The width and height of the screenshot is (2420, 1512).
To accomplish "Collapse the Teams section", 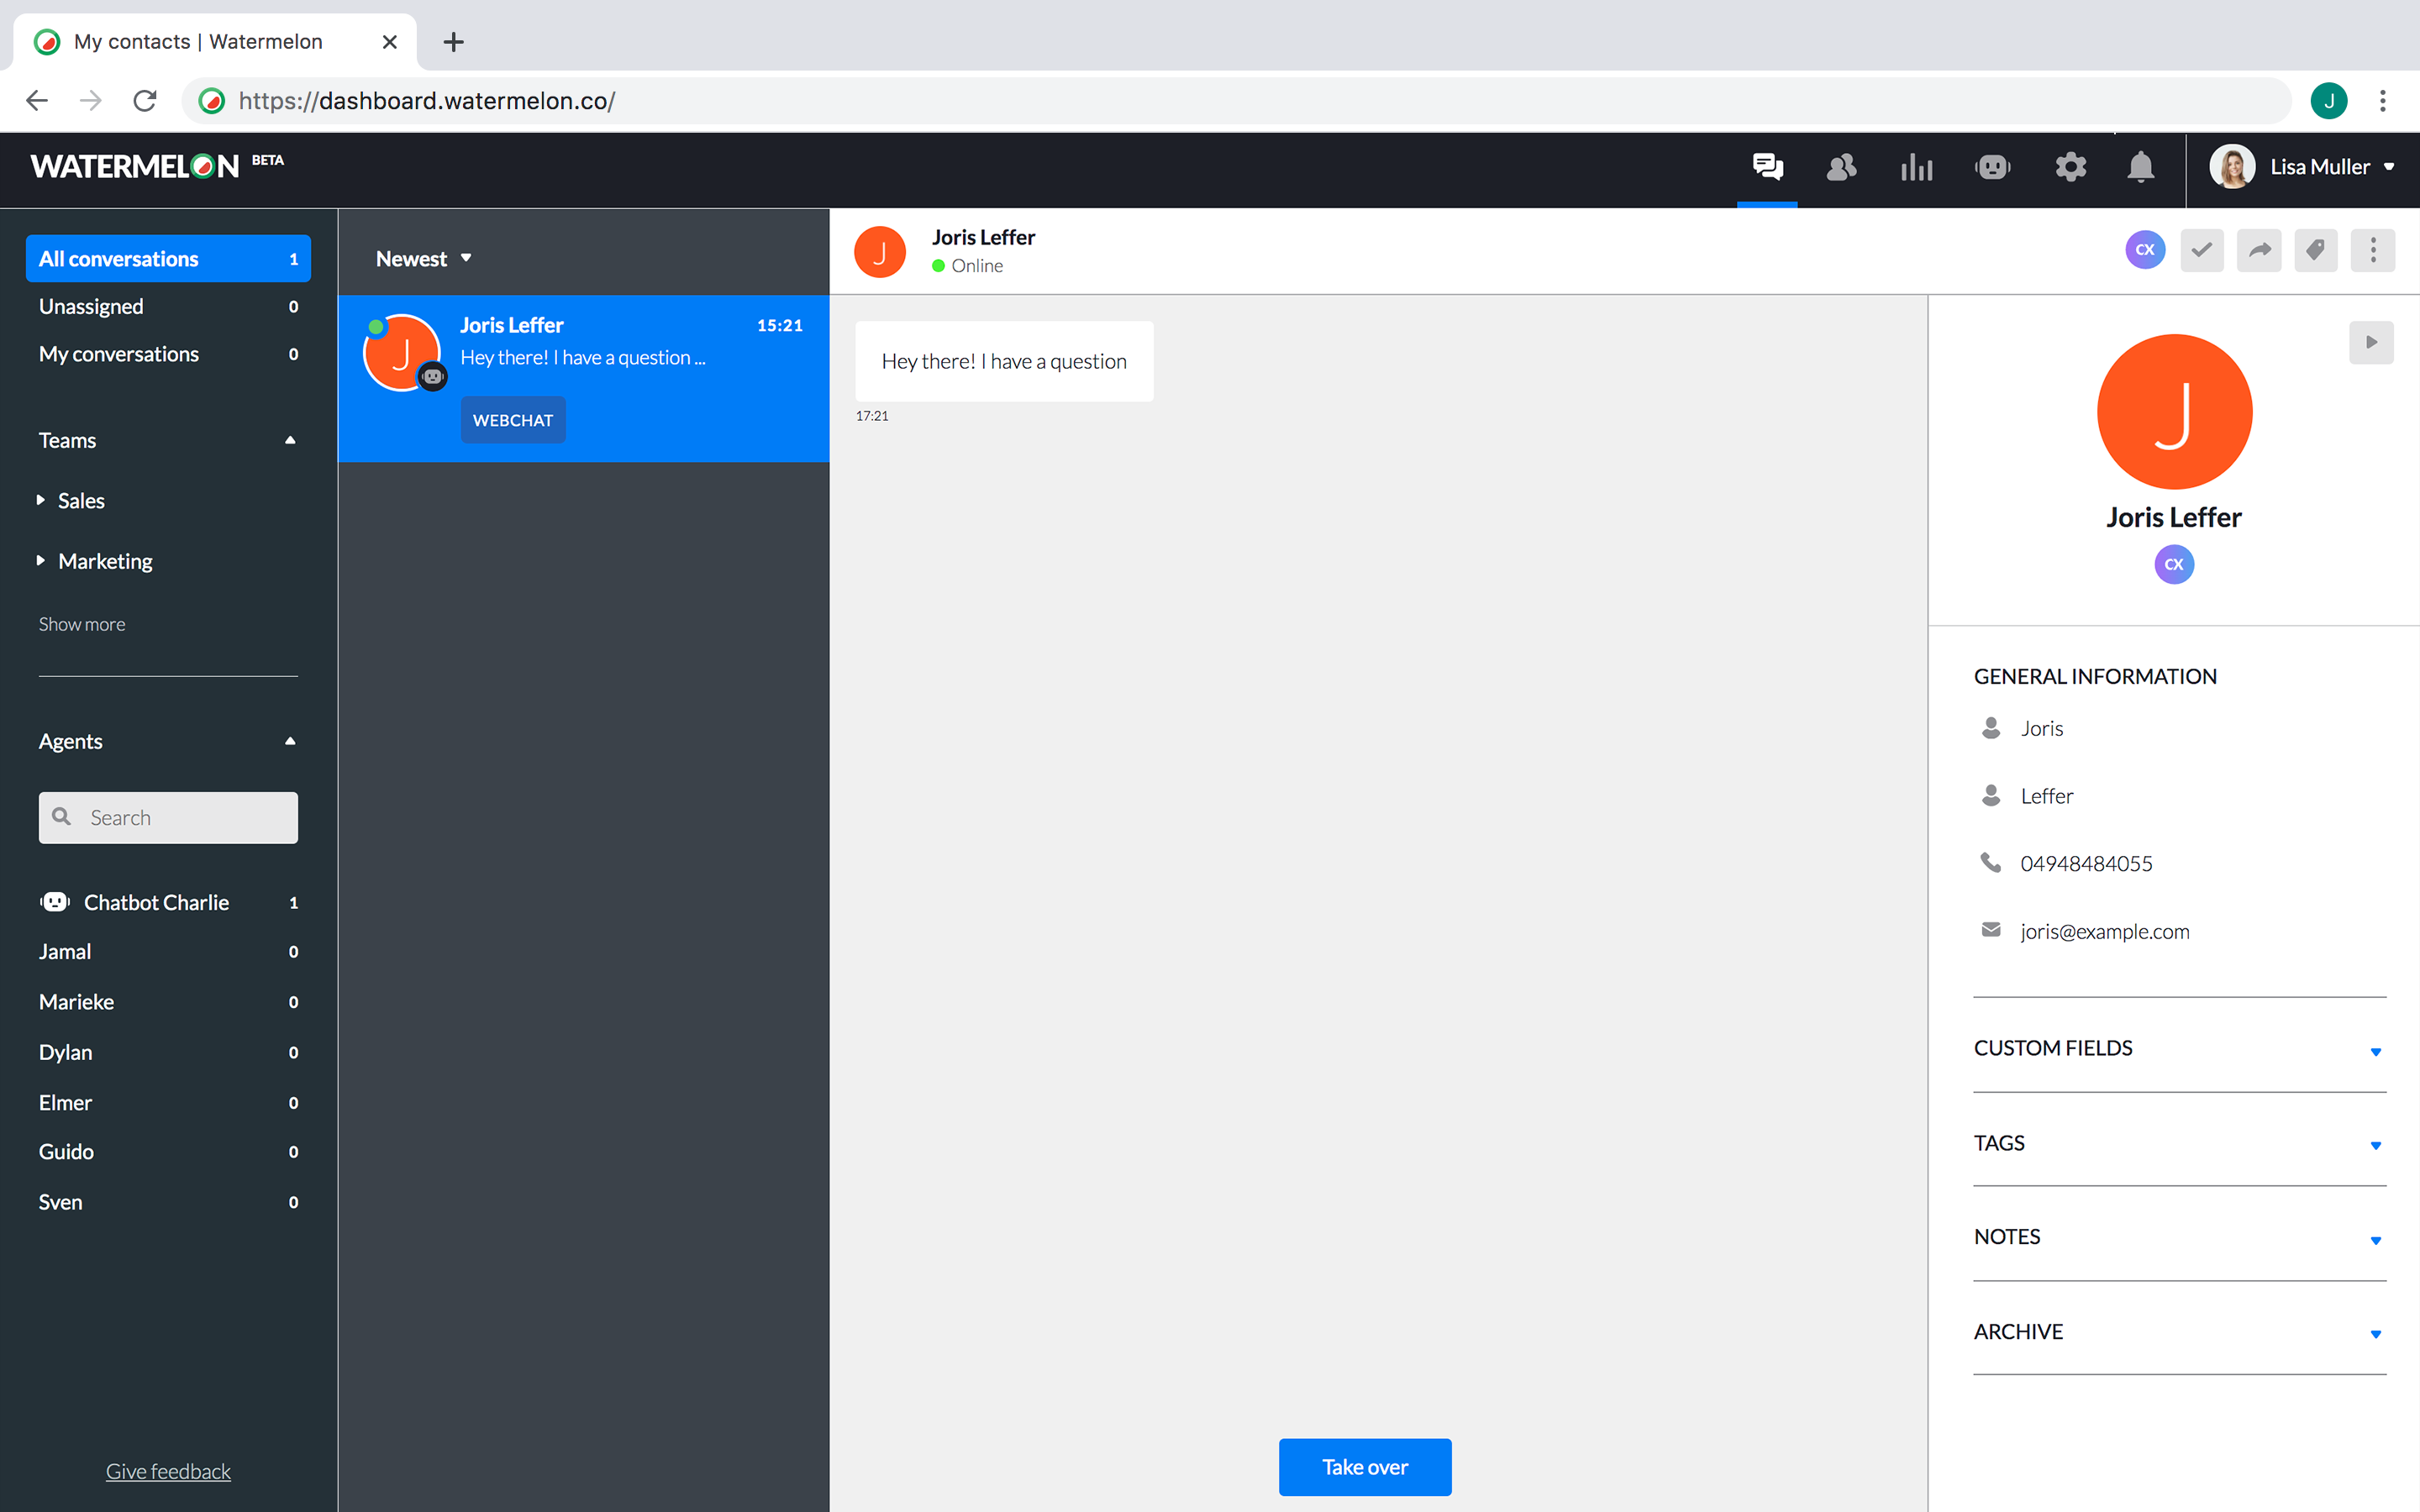I will (290, 440).
